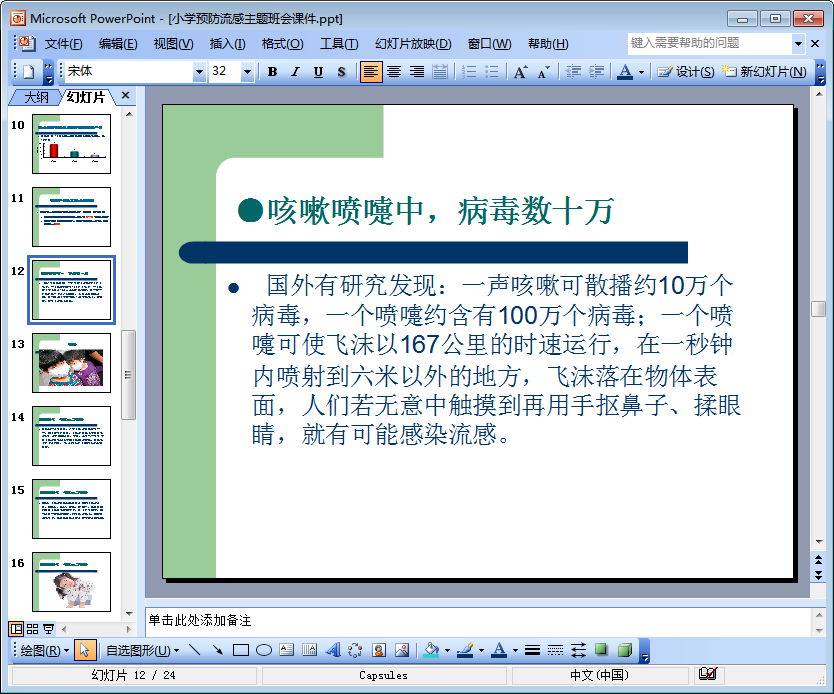Open the 绘图(R) drawing menu
834x694 pixels.
[44, 650]
